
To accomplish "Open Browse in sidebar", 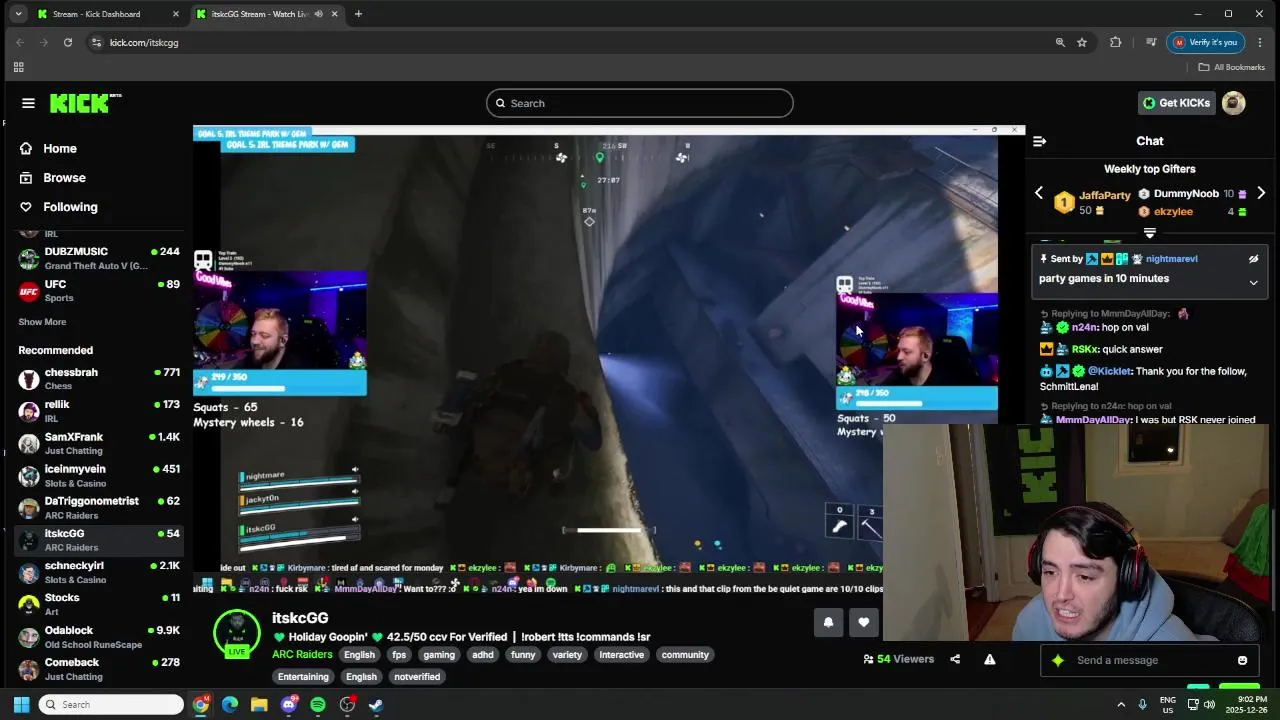I will coord(64,177).
